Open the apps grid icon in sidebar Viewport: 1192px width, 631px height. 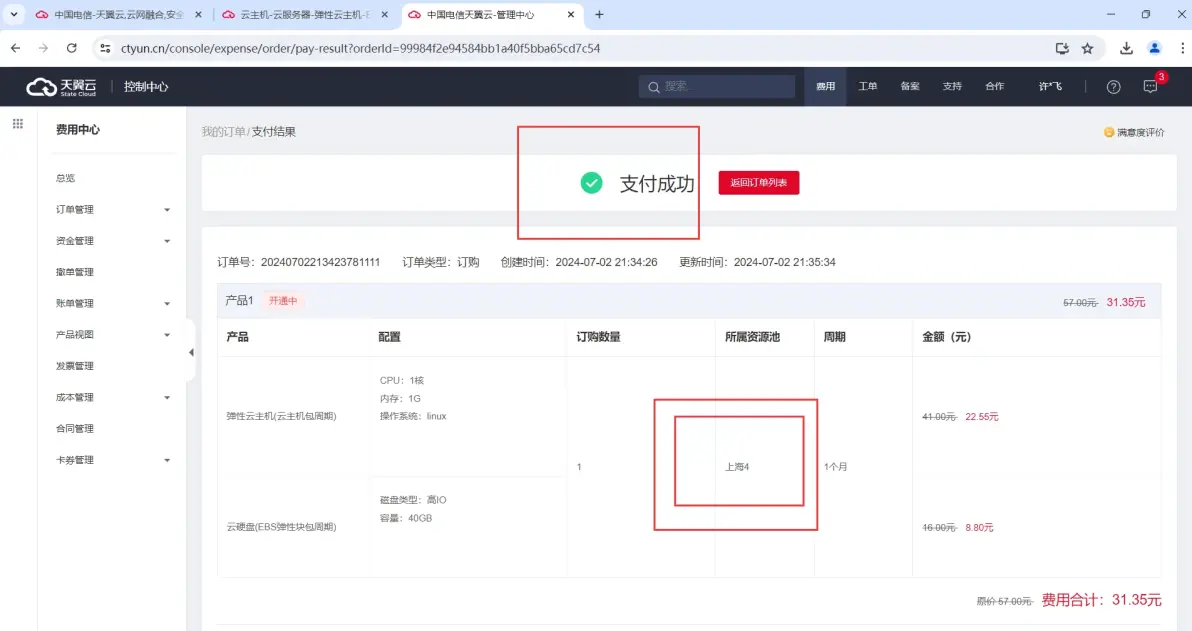[17, 124]
